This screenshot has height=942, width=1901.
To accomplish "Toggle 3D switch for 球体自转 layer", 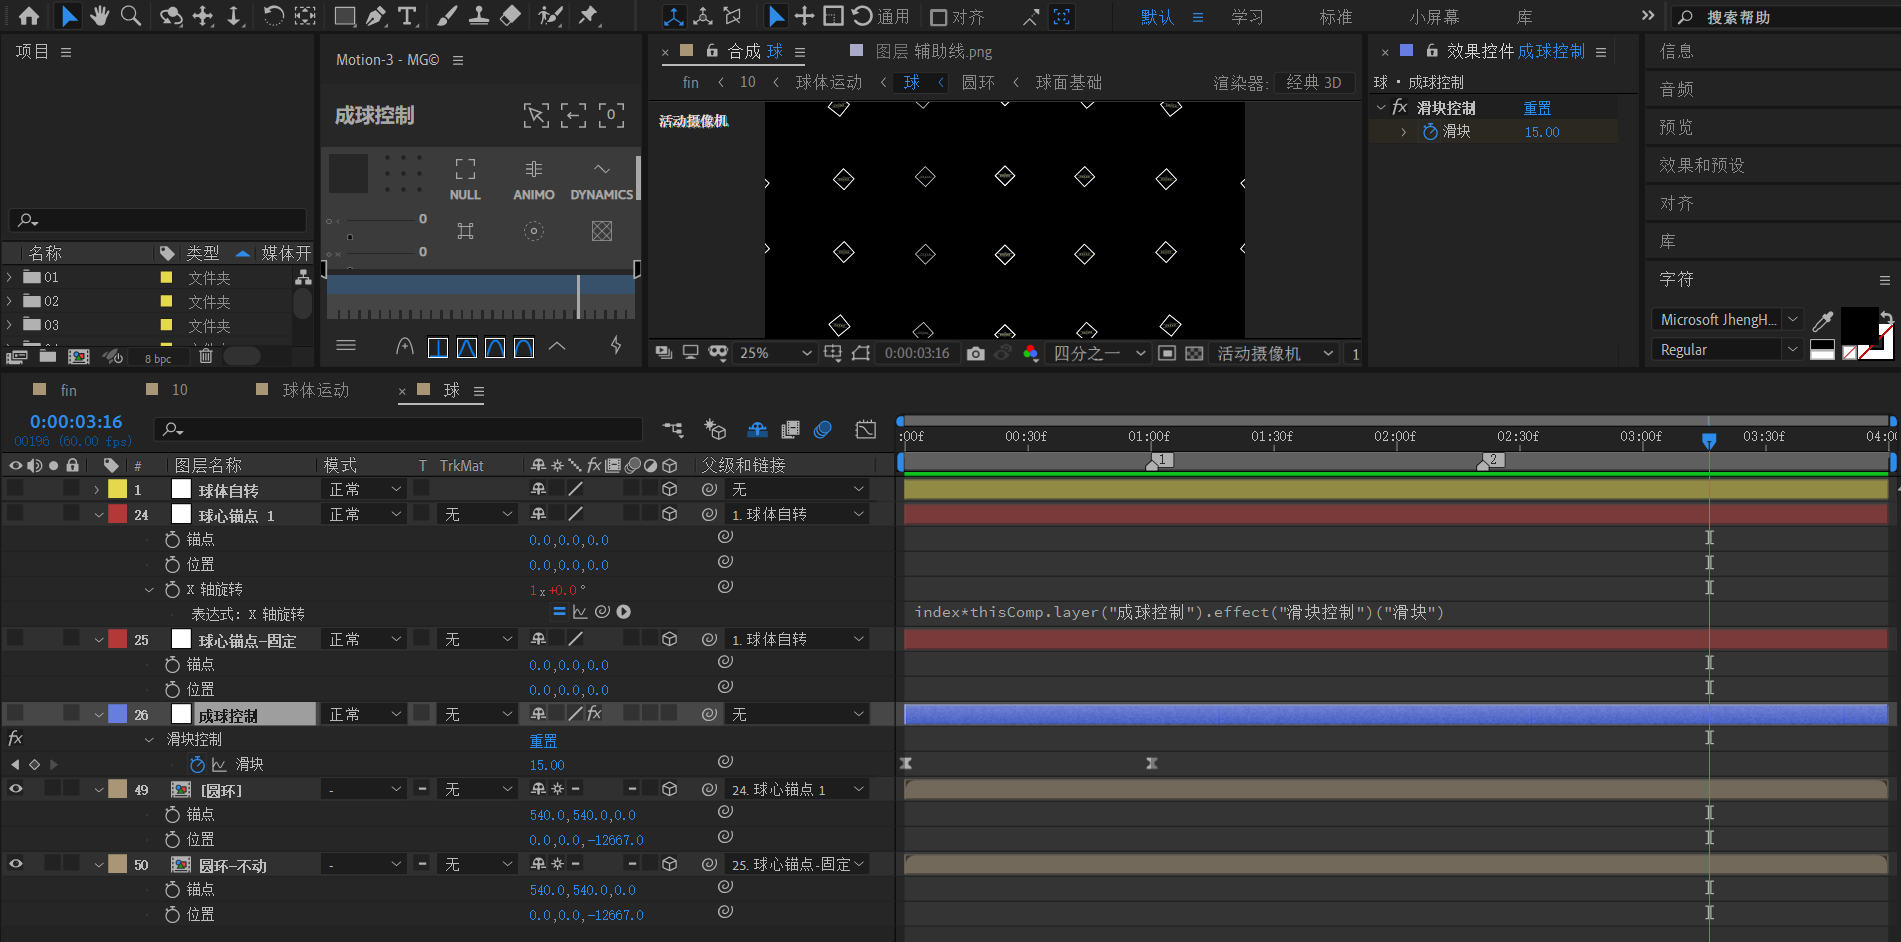I will tap(670, 489).
